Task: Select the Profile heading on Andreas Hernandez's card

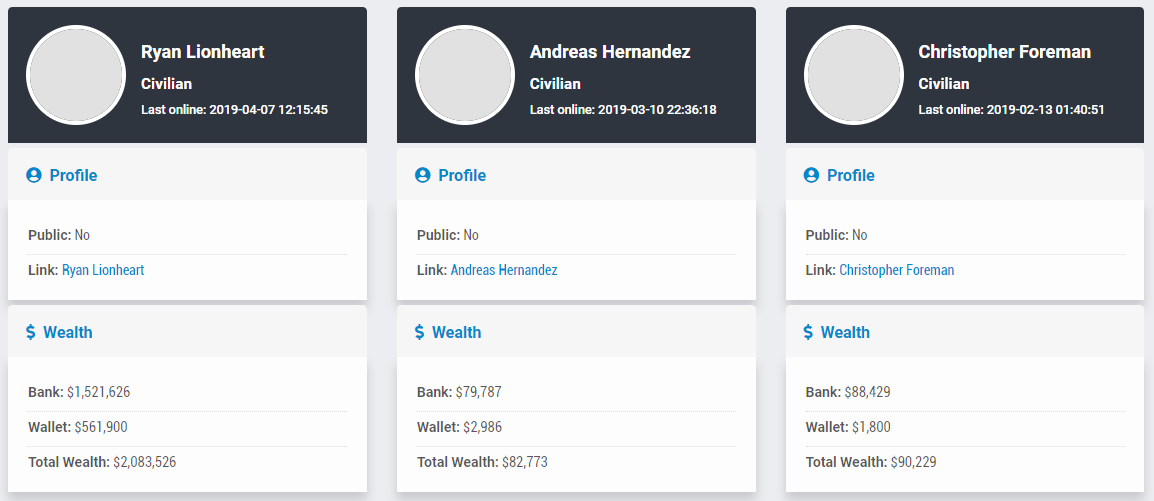Action: 462,175
